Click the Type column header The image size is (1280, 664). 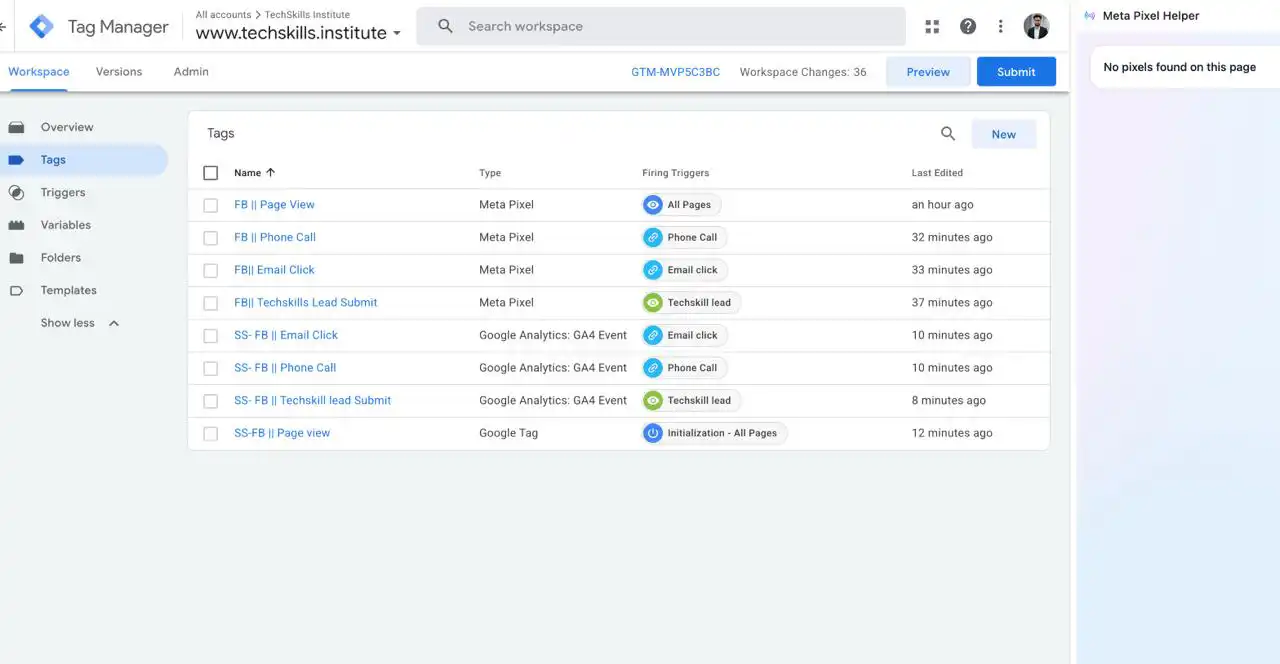tap(490, 173)
